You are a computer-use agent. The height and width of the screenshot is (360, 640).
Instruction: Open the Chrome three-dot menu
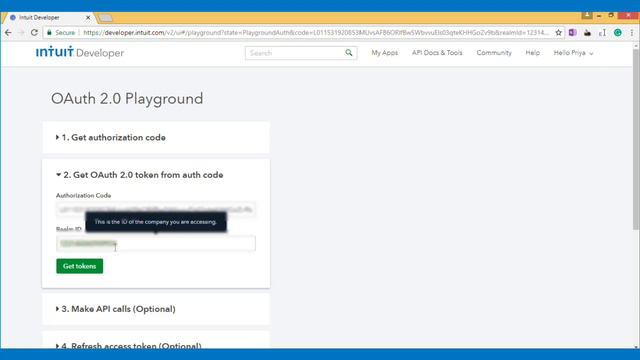pos(632,33)
